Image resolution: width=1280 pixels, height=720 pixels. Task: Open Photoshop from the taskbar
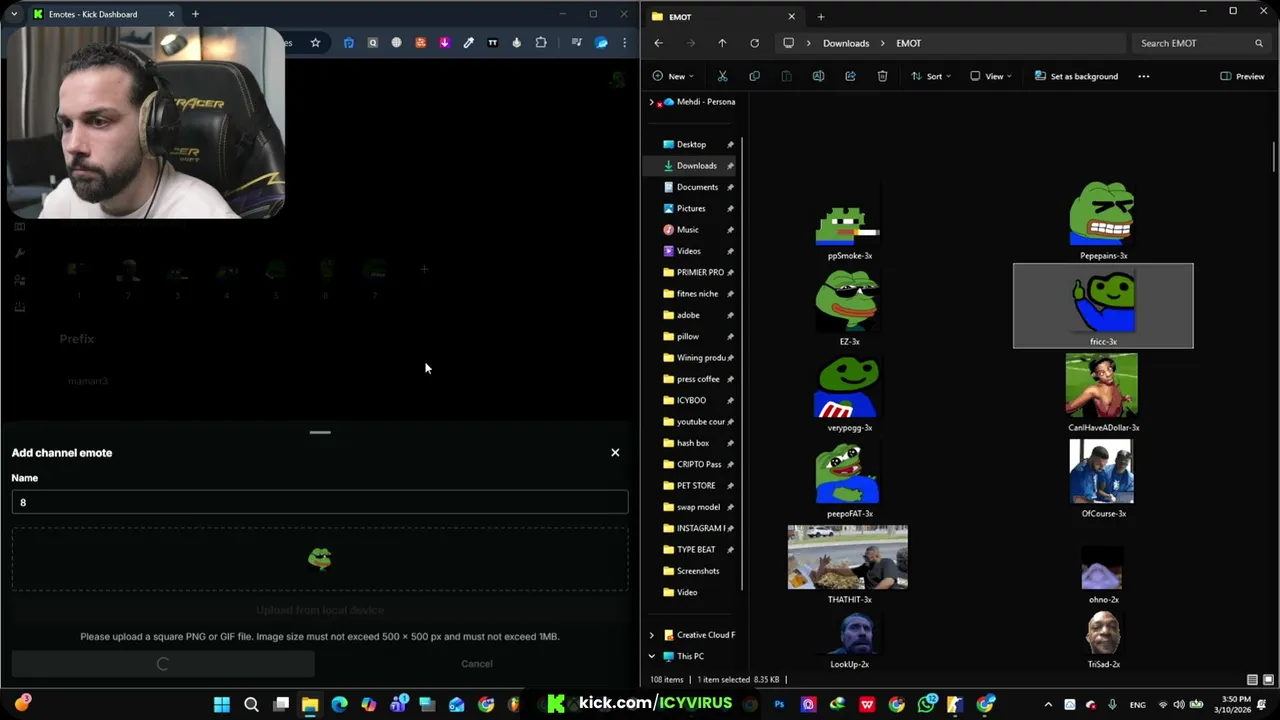coord(779,704)
